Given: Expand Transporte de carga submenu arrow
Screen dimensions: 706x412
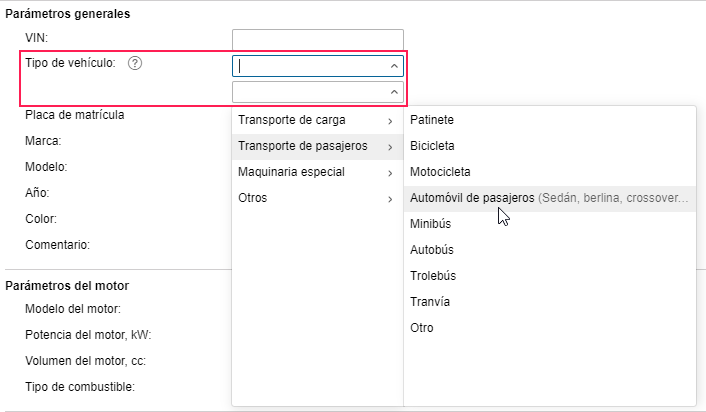Looking at the screenshot, I should [390, 121].
